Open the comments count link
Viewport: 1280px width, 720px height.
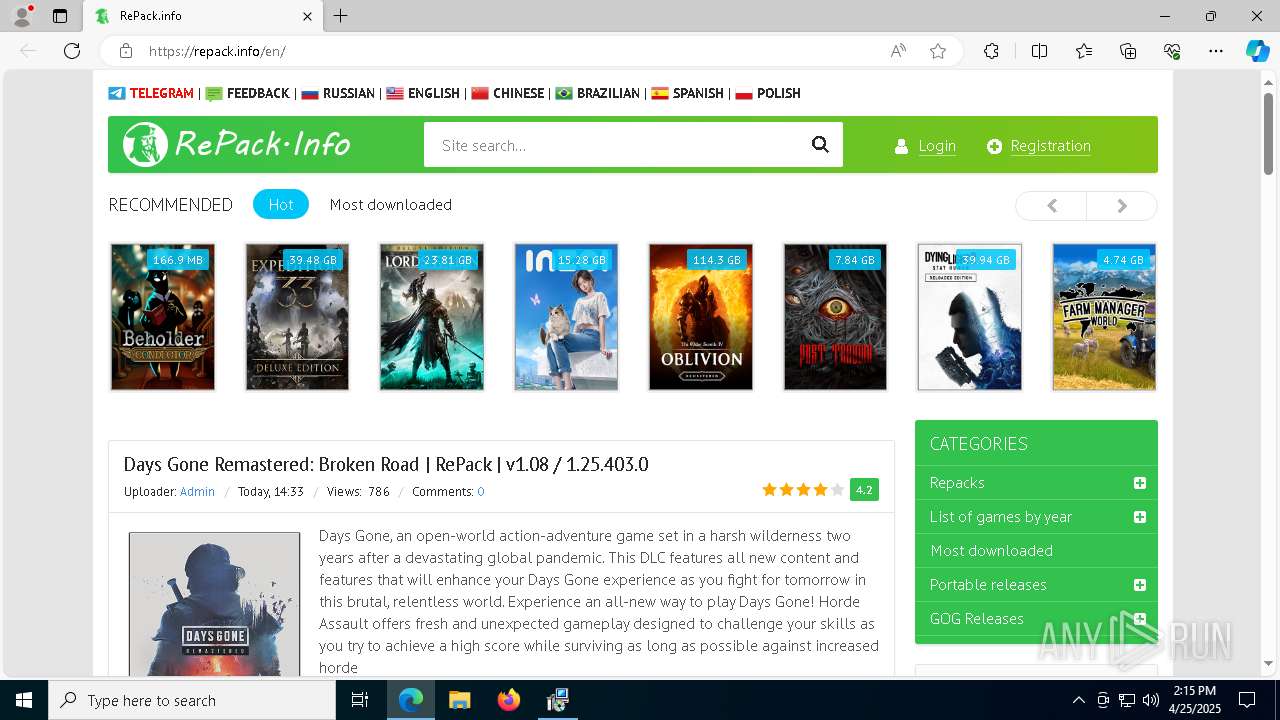(x=481, y=492)
